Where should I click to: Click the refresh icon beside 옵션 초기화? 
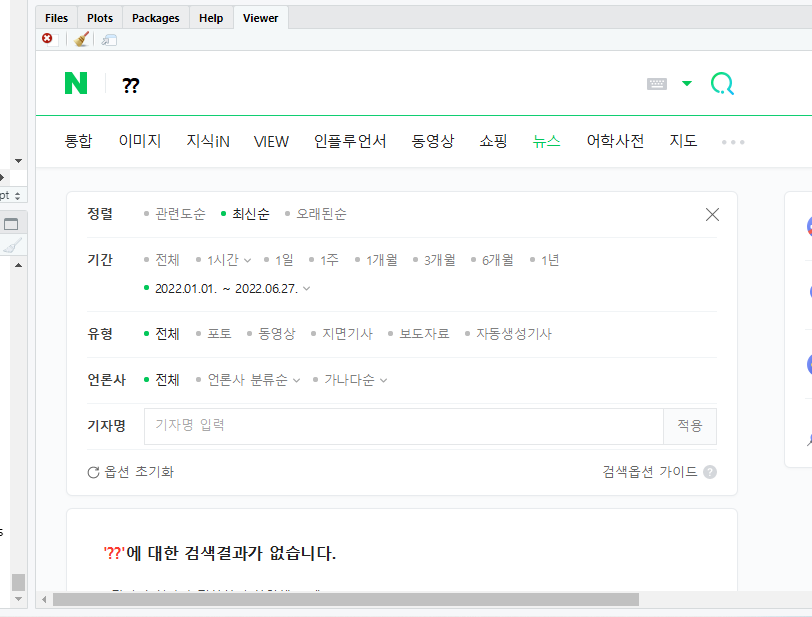[x=93, y=472]
